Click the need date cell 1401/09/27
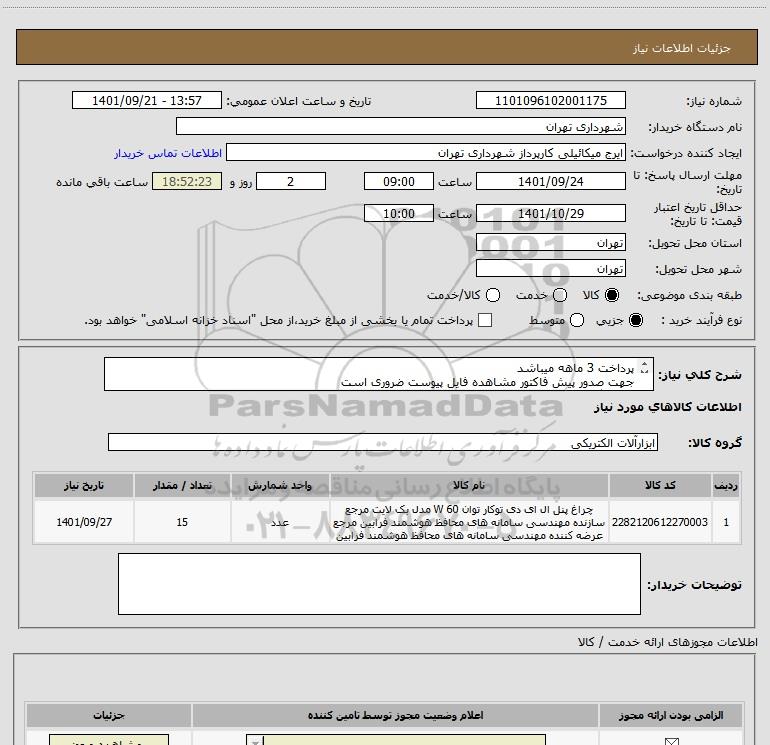 84,522
